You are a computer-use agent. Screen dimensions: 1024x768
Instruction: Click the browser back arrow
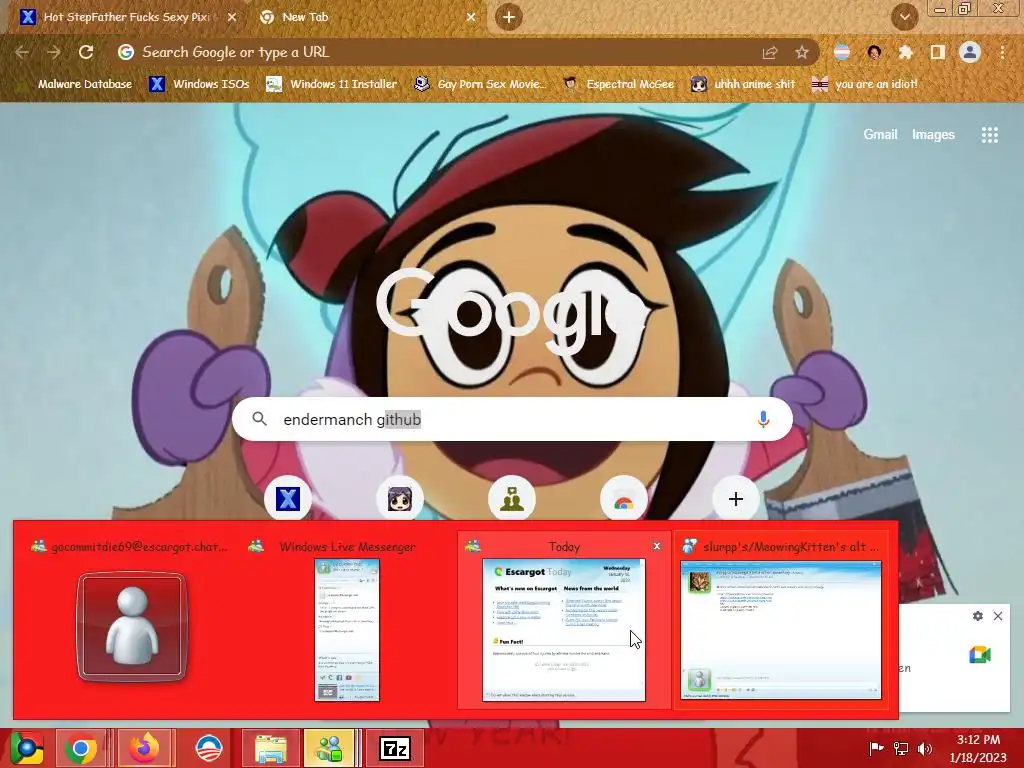[x=22, y=52]
